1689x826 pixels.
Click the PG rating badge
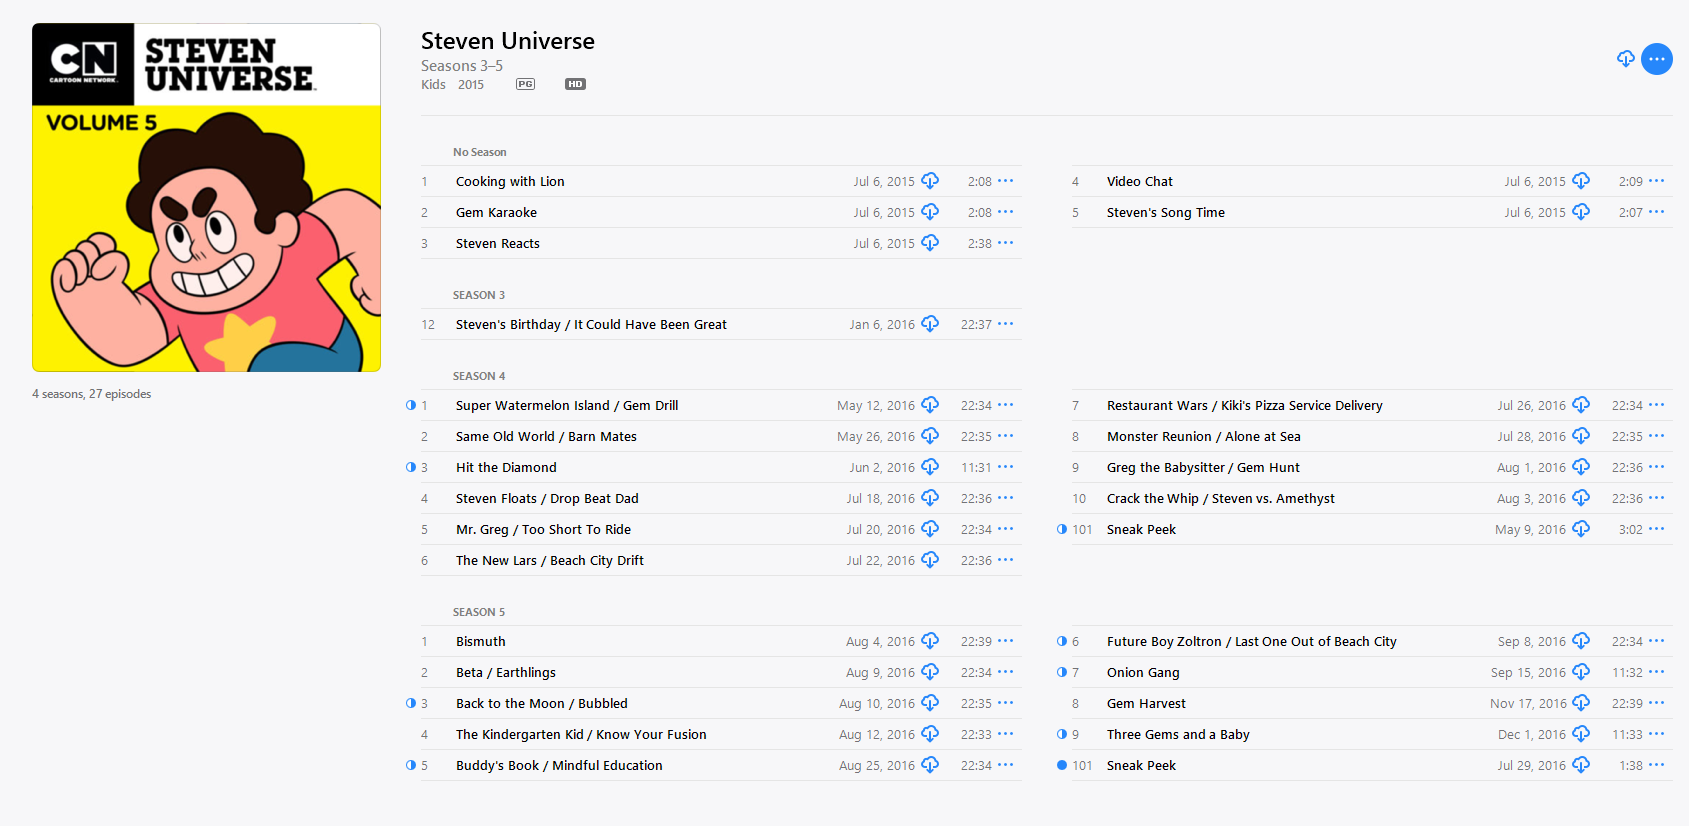click(x=525, y=84)
